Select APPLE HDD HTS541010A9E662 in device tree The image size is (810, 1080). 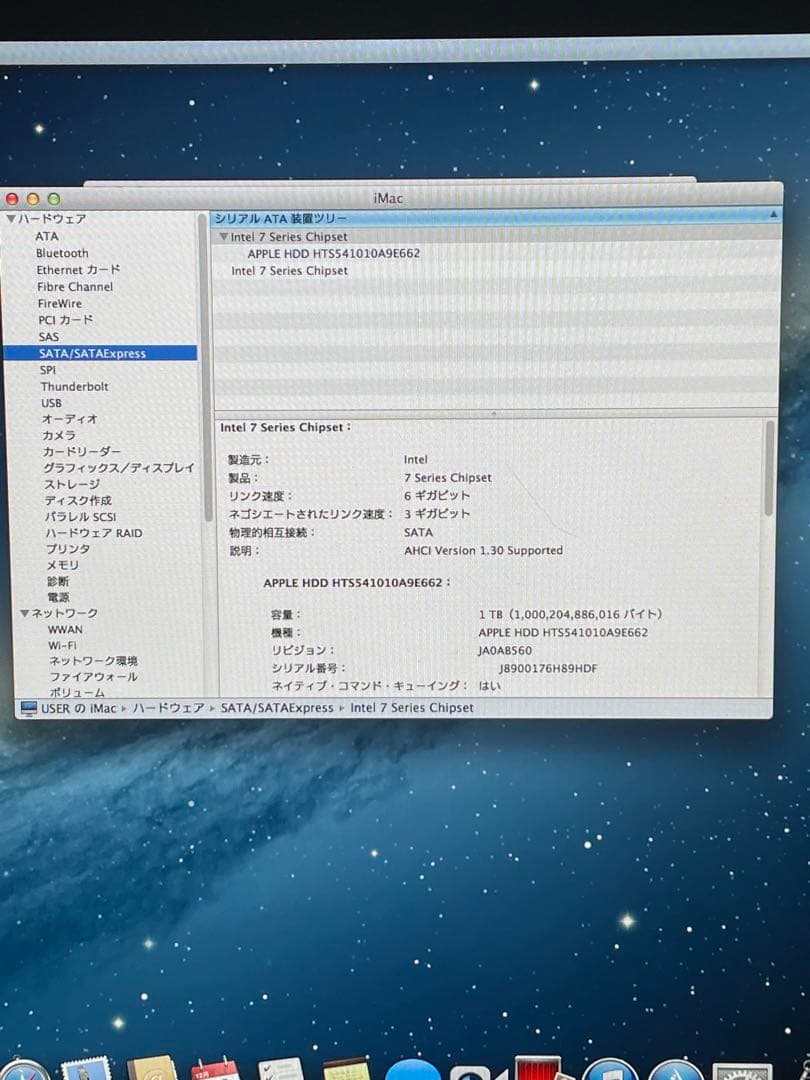click(x=333, y=254)
